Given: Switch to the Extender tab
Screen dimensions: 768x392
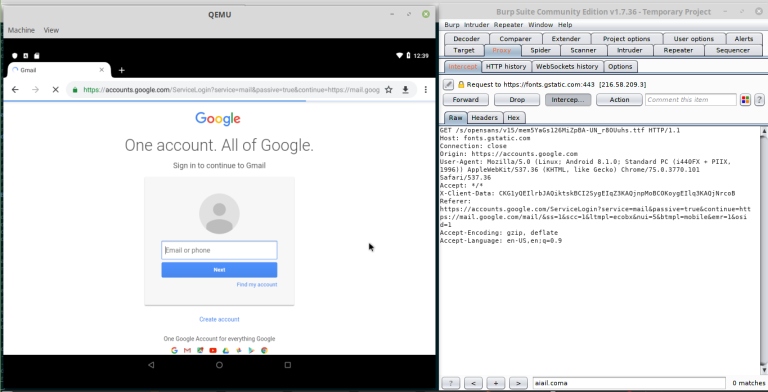Looking at the screenshot, I should click(566, 39).
